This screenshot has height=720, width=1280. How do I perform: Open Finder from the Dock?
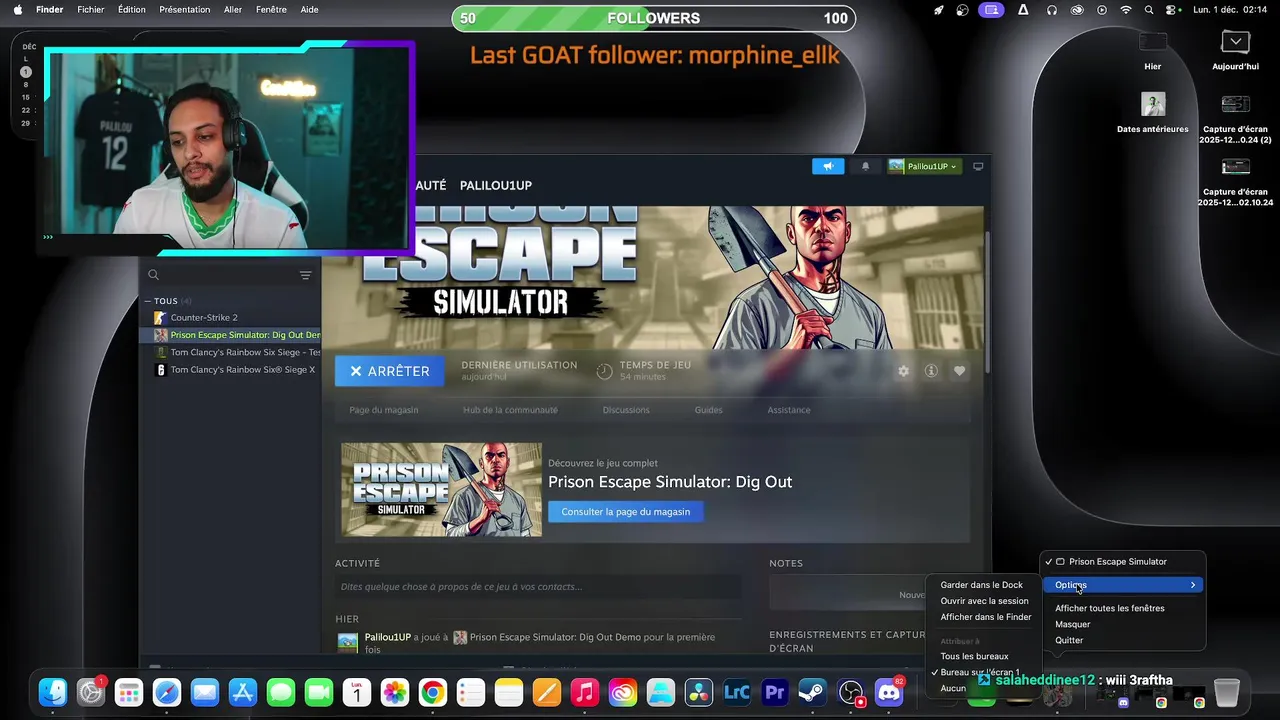53,692
